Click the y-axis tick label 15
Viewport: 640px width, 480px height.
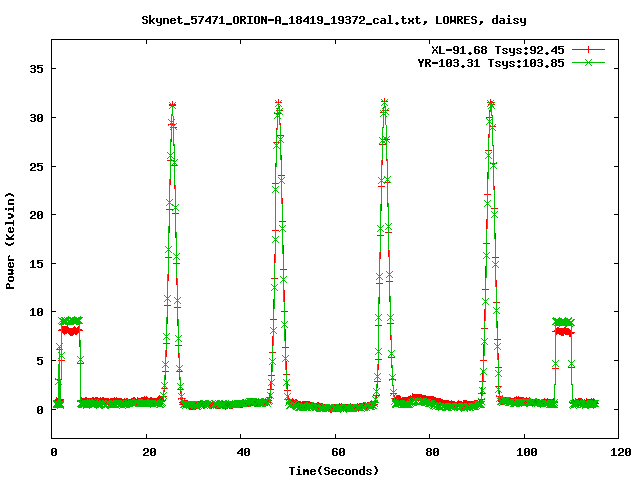tap(36, 264)
